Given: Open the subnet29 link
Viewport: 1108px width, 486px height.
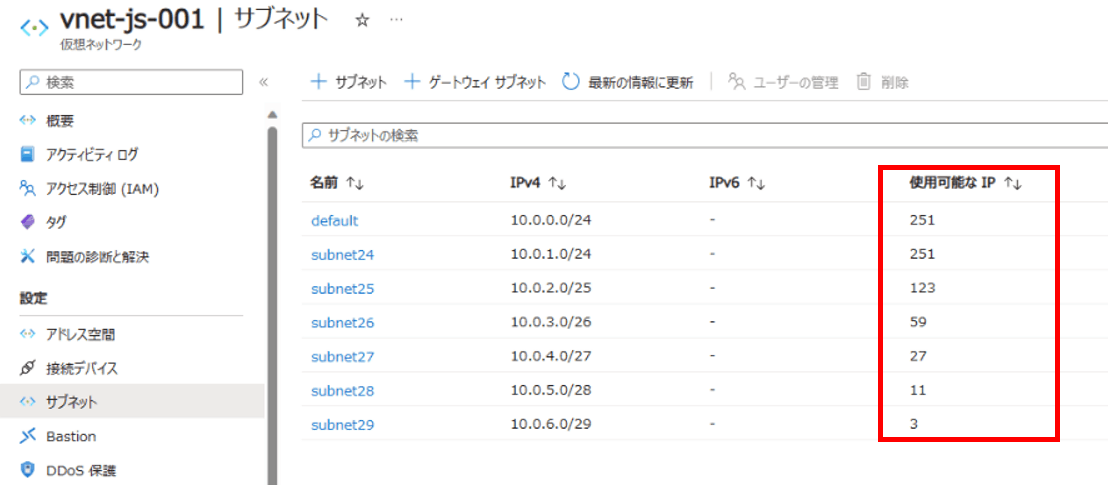Looking at the screenshot, I should [x=342, y=425].
